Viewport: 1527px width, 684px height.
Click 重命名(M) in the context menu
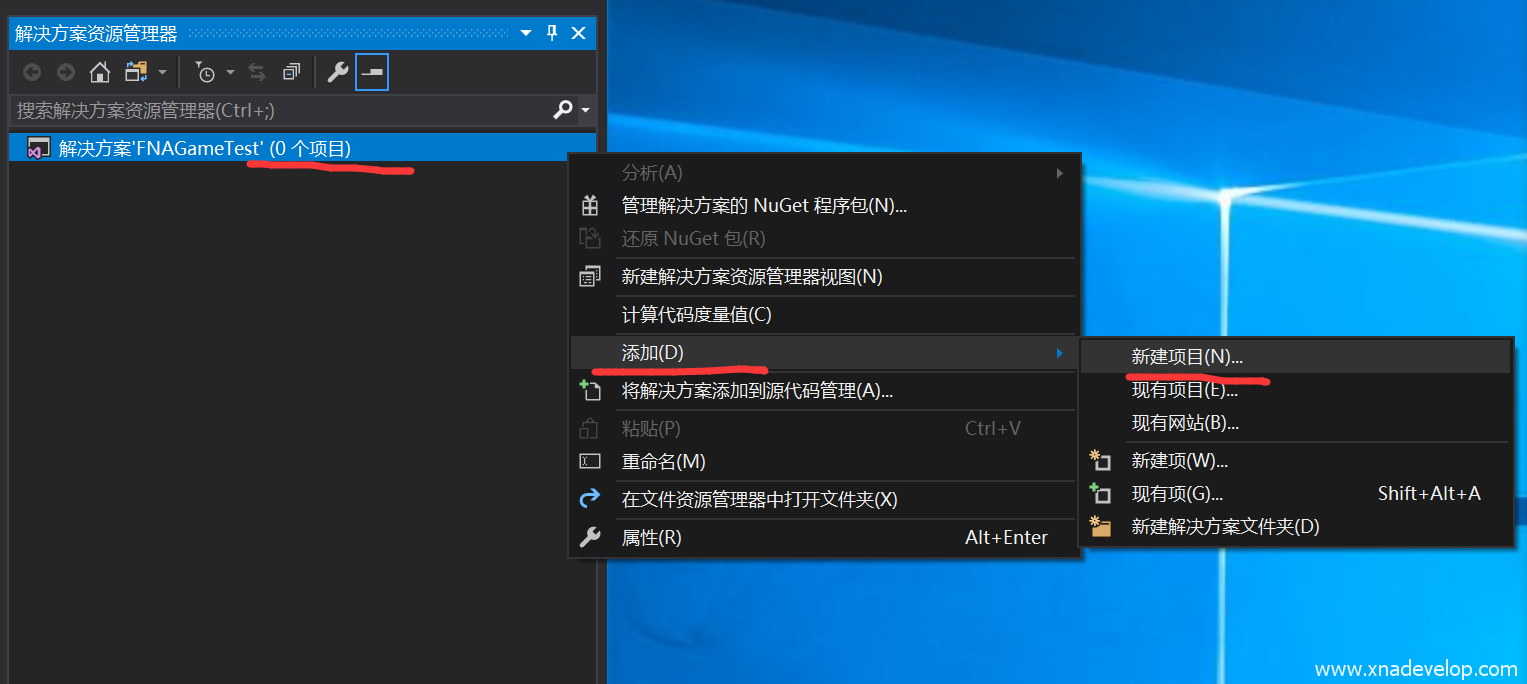point(663,462)
